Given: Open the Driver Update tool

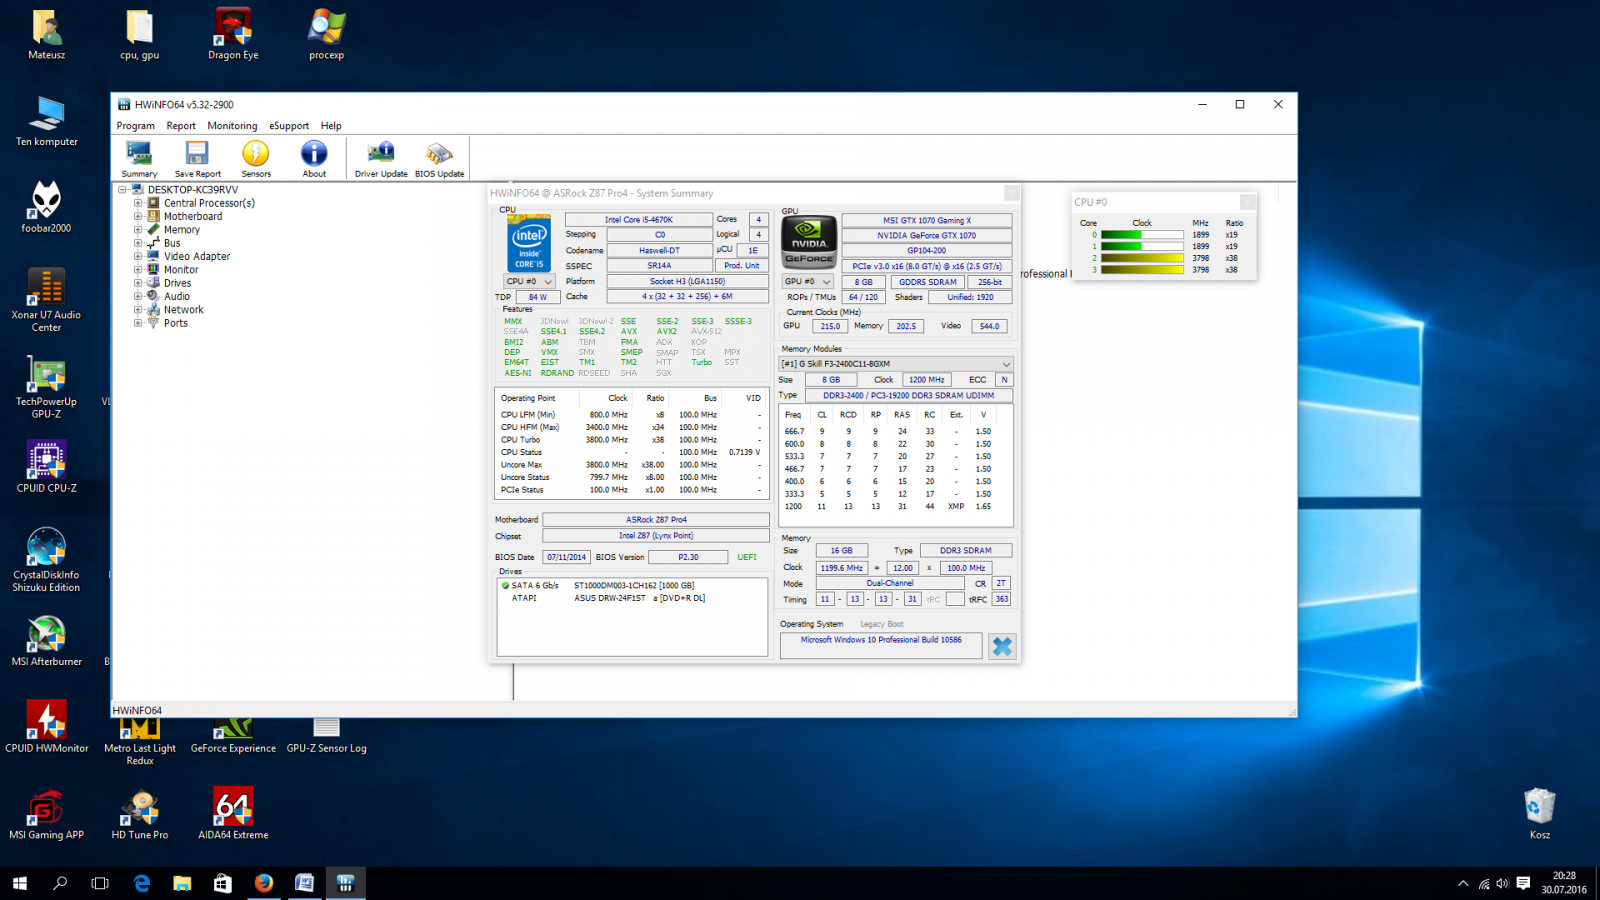Looking at the screenshot, I should [381, 159].
